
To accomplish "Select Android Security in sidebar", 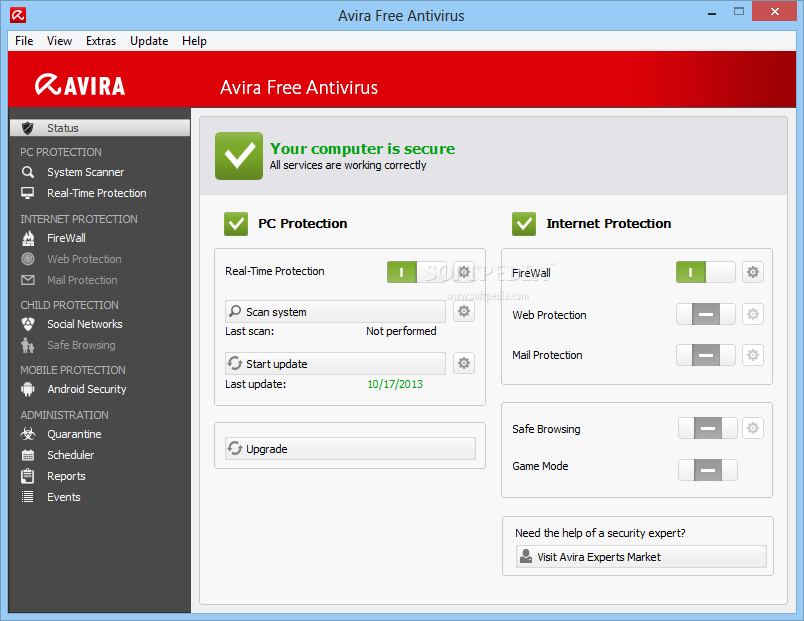I will pyautogui.click(x=86, y=389).
